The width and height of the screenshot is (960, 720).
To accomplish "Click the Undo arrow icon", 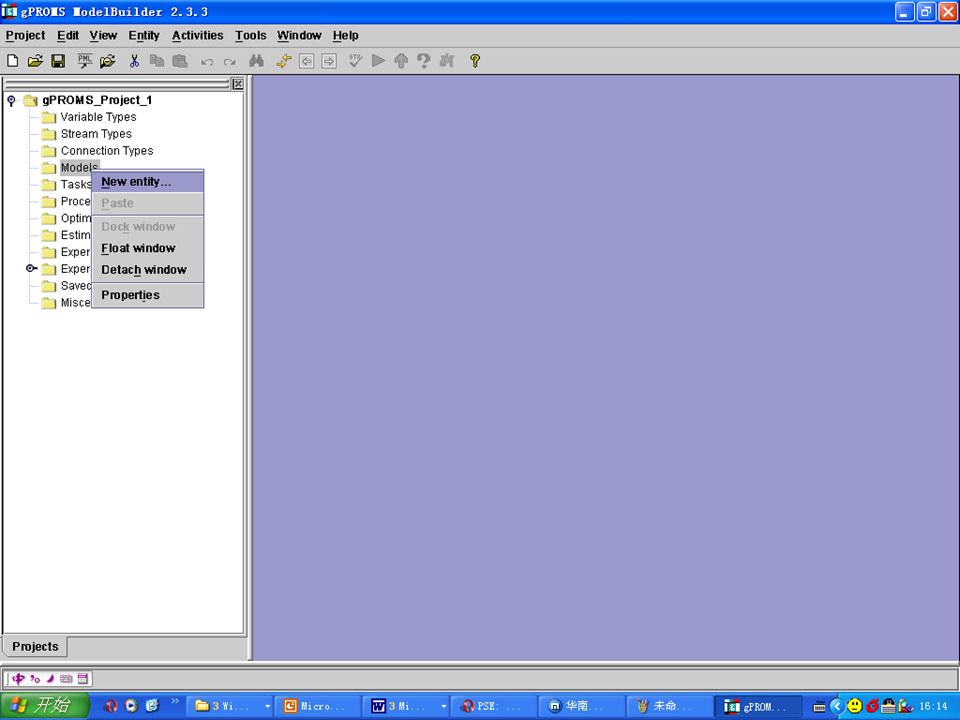I will coord(207,61).
